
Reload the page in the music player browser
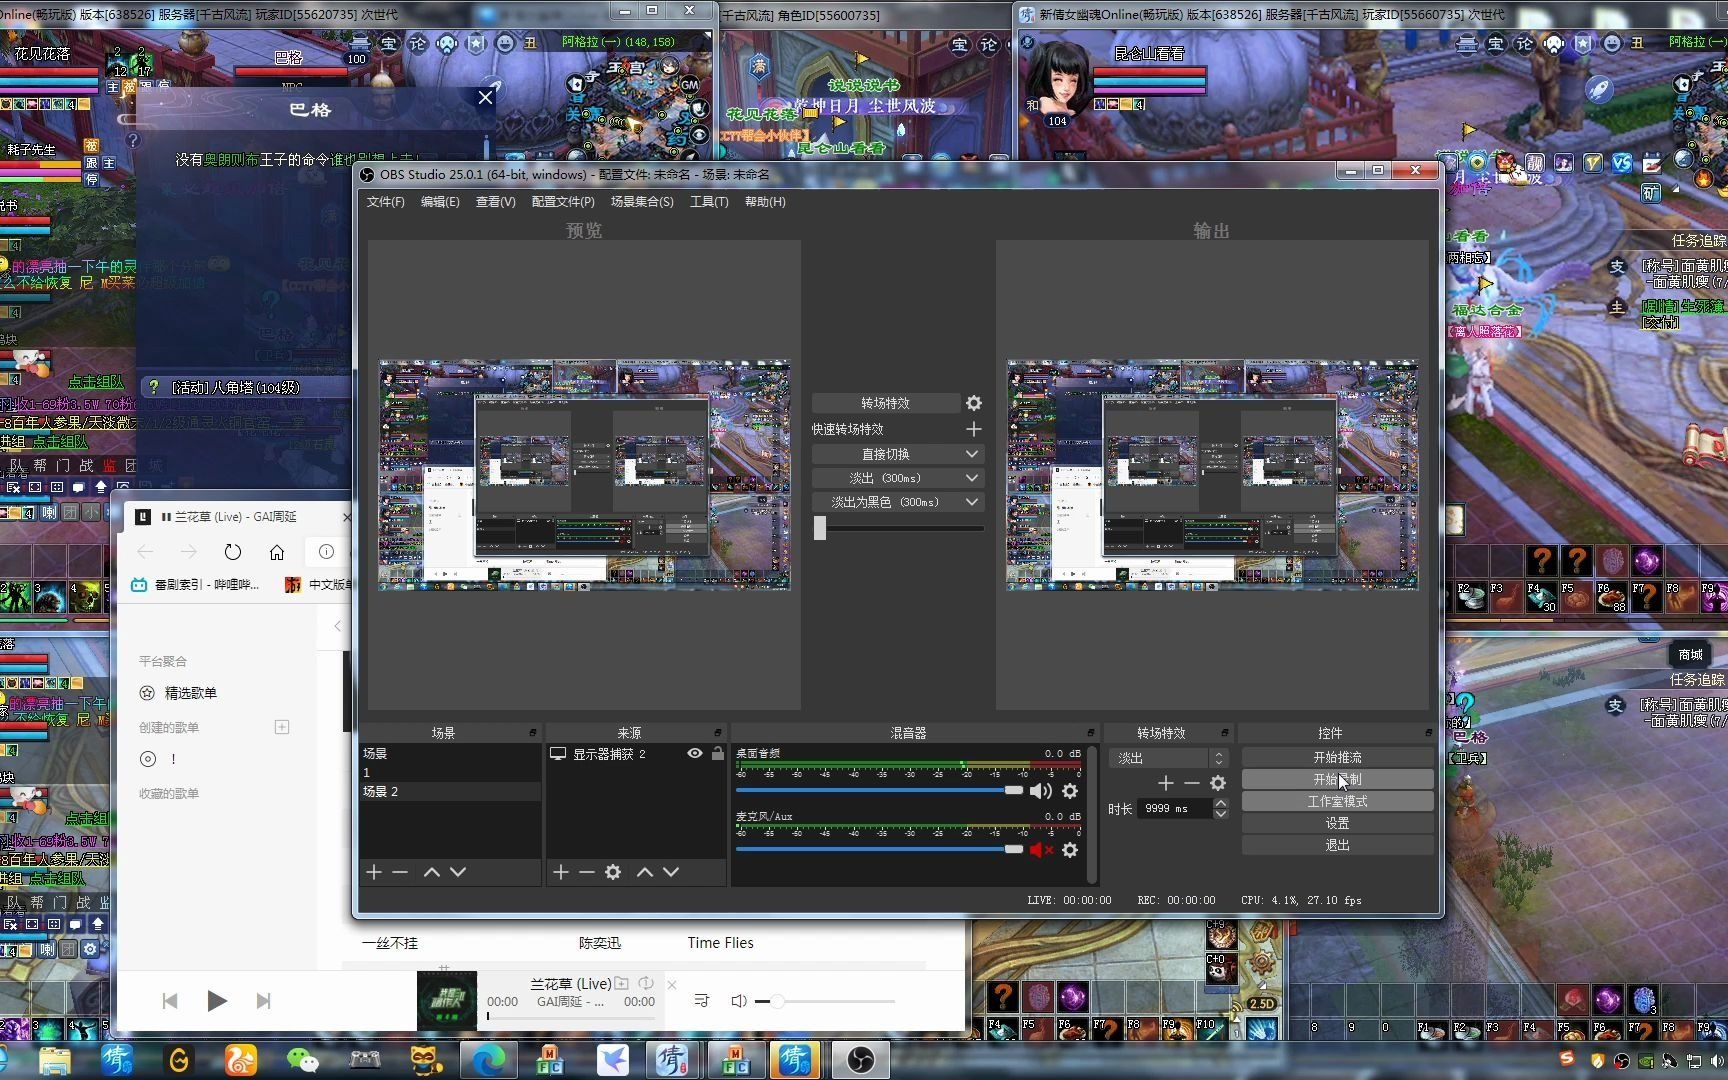233,552
